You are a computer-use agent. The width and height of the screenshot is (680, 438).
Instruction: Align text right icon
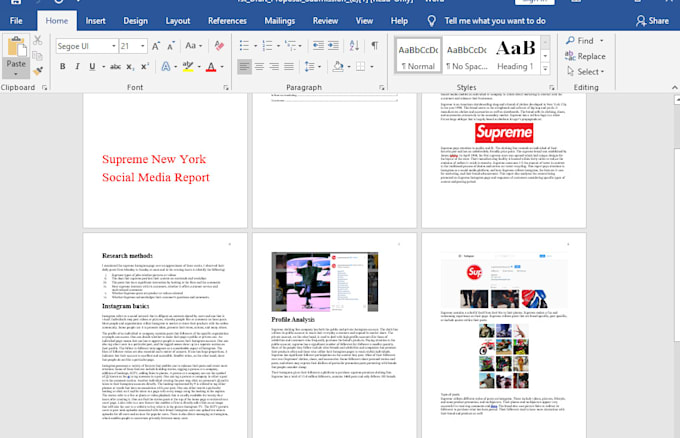pyautogui.click(x=274, y=66)
